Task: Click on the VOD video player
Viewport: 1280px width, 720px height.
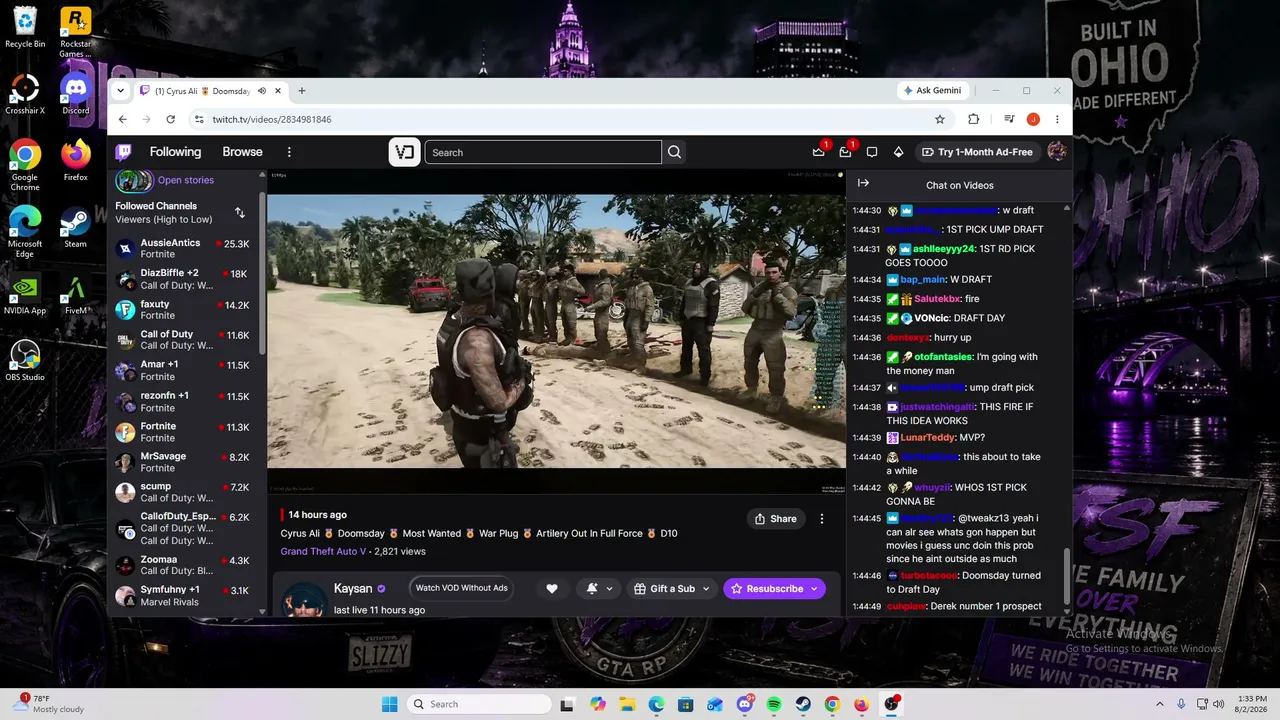Action: click(x=556, y=331)
